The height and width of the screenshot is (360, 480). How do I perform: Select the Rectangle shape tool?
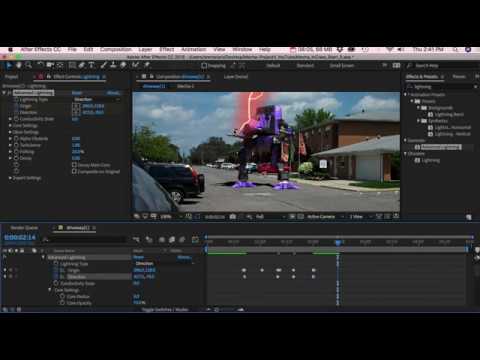click(72, 65)
